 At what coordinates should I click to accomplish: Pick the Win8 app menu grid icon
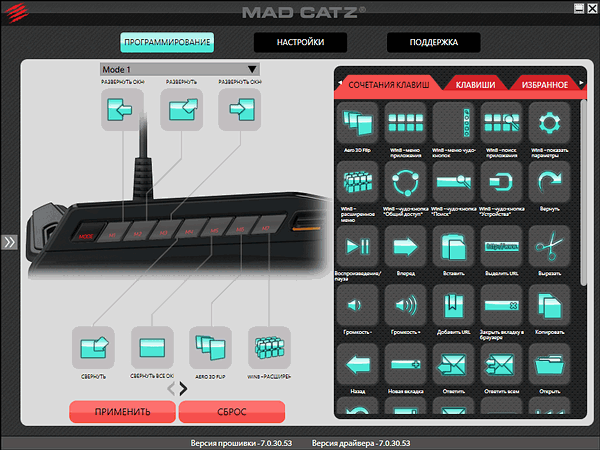[x=406, y=123]
